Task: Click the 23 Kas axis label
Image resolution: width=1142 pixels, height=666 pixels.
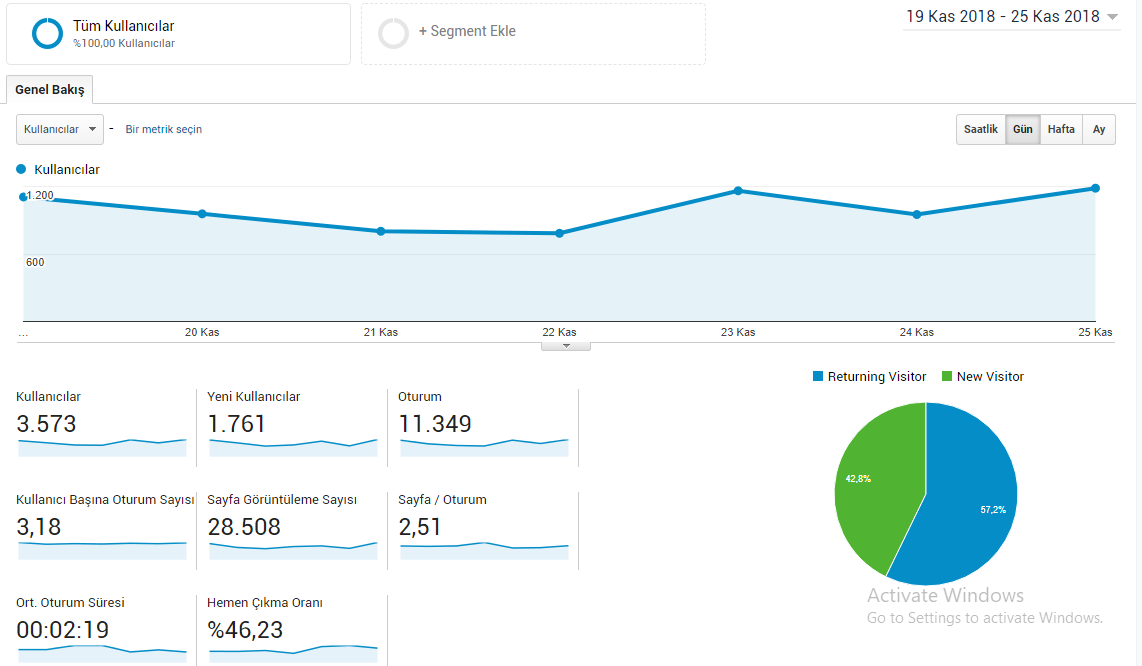Action: click(x=738, y=332)
